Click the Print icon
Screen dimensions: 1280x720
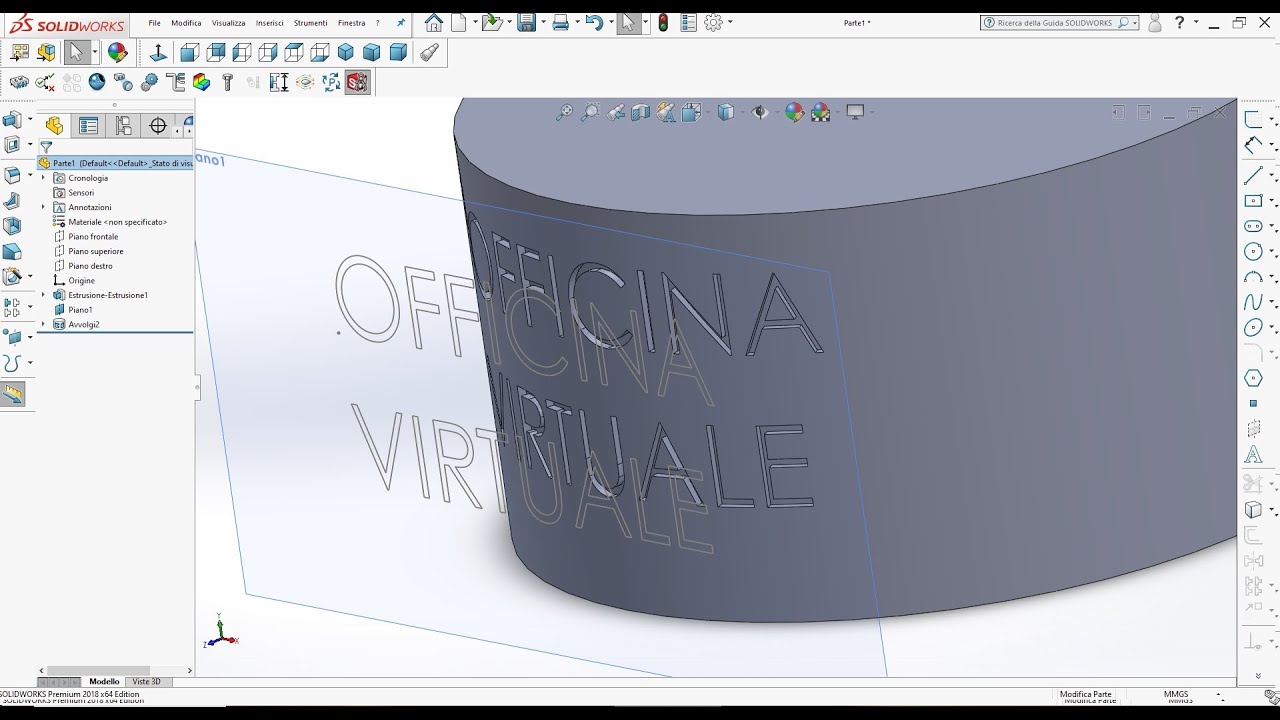click(x=560, y=22)
